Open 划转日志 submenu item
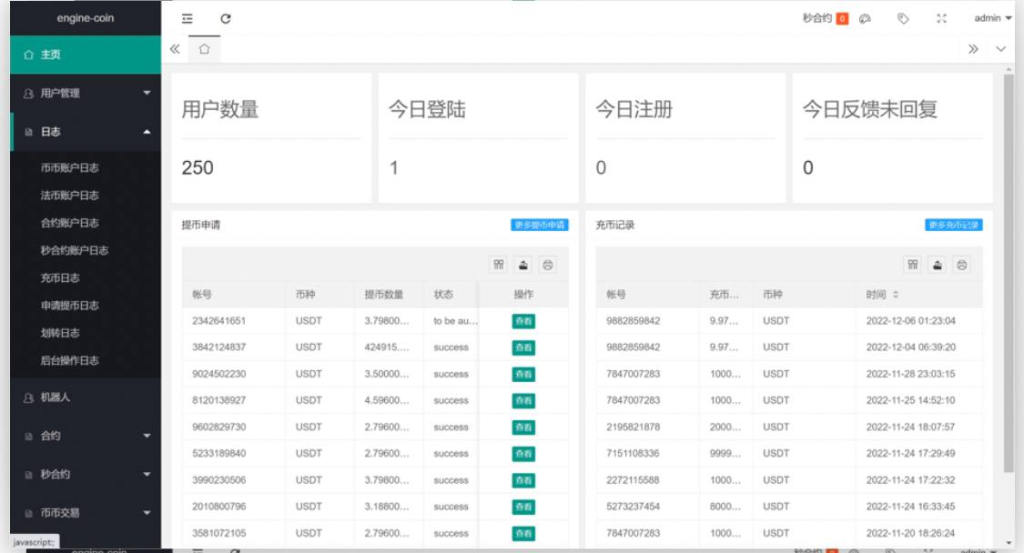This screenshot has width=1024, height=553. pos(60,333)
